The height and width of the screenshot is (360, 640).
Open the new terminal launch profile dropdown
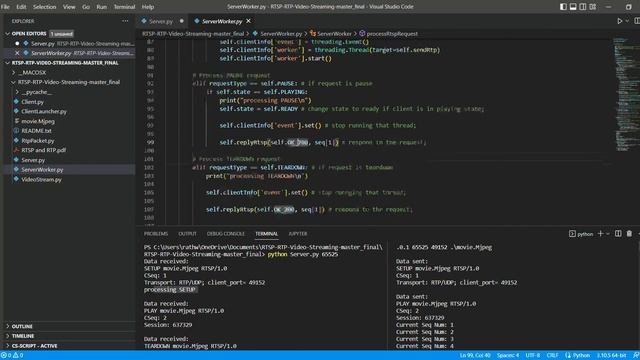(x=608, y=234)
